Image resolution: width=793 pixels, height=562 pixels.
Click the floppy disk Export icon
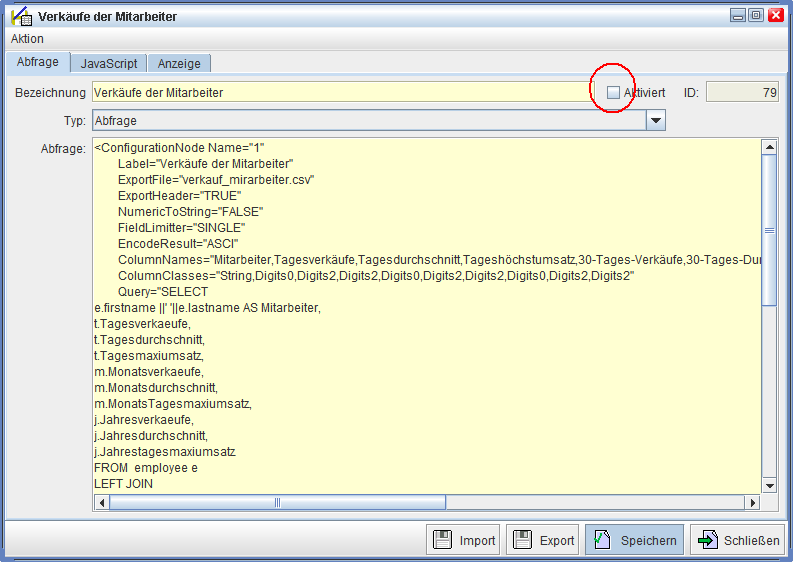click(521, 541)
